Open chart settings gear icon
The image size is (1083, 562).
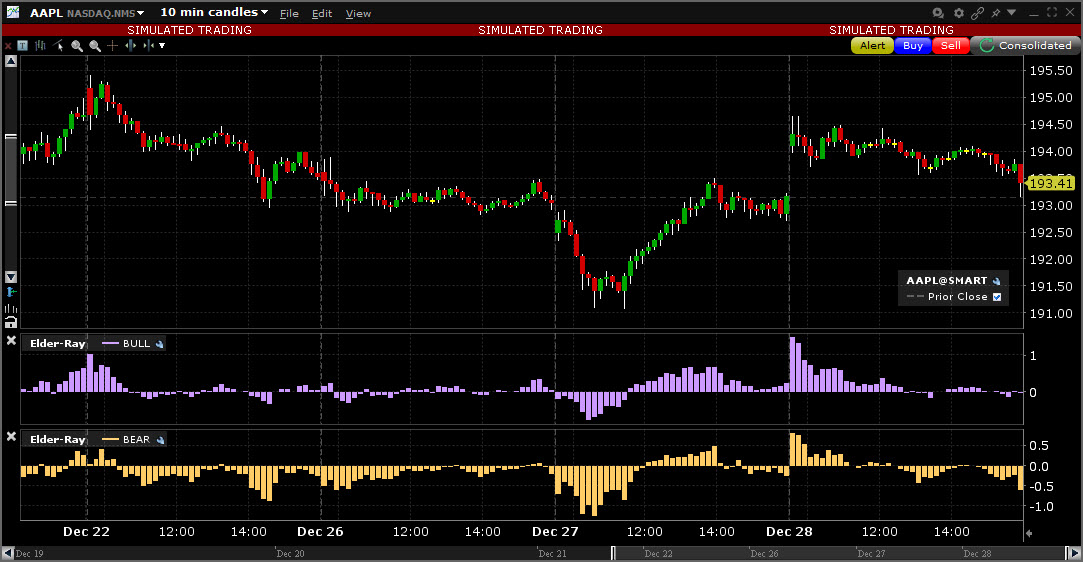pos(959,12)
